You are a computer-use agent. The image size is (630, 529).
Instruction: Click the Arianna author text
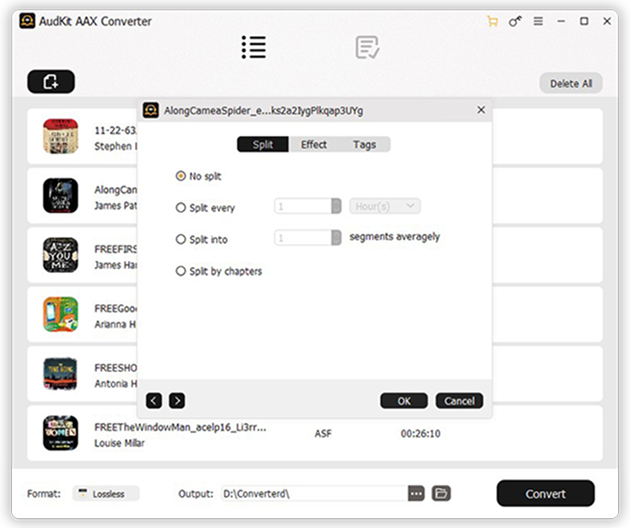click(115, 324)
